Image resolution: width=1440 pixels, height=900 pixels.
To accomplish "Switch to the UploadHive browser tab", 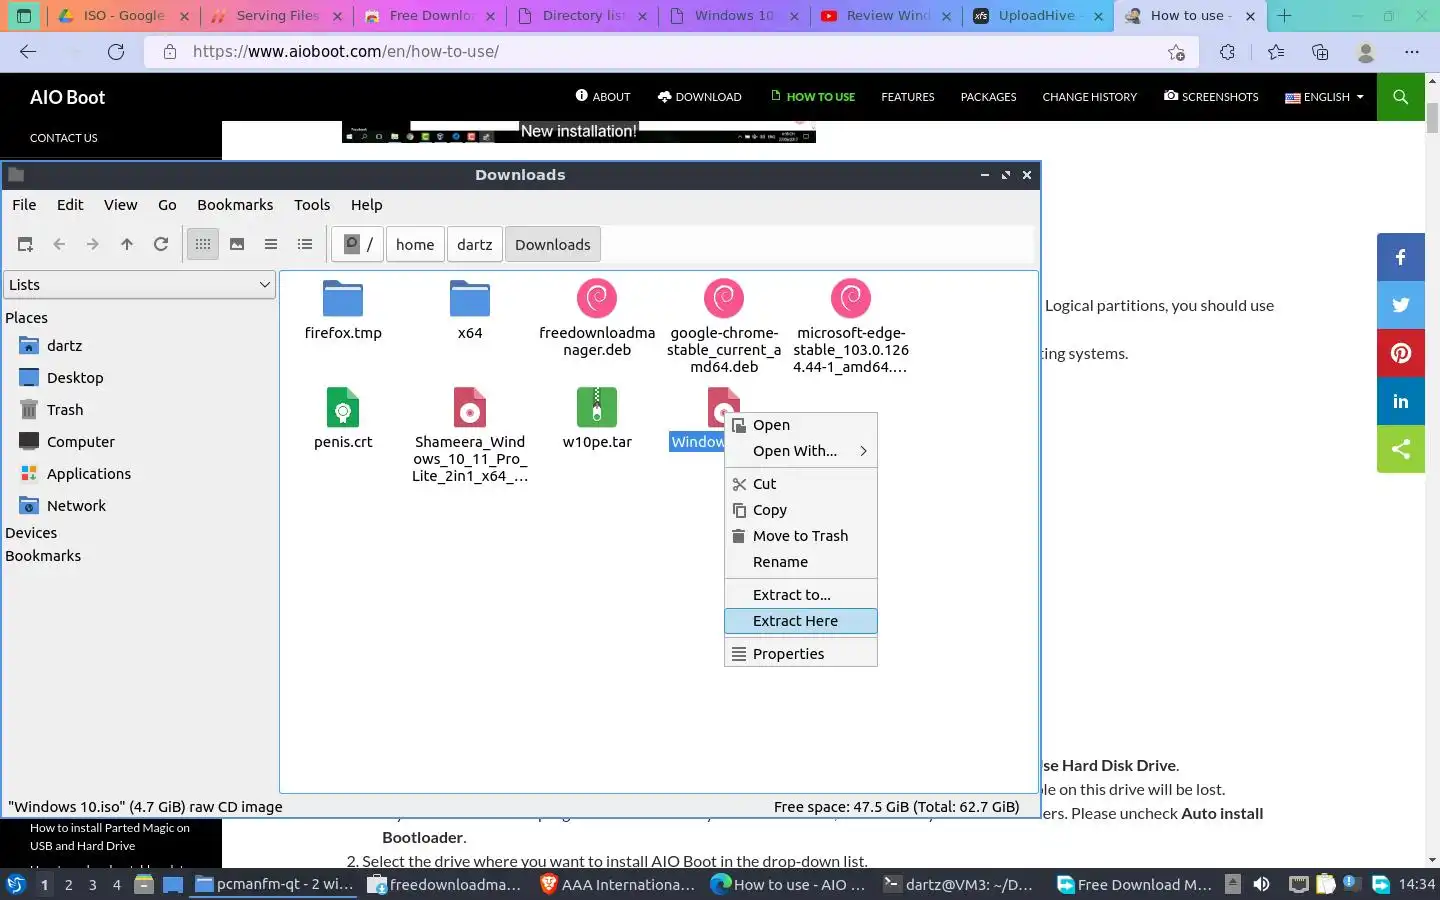I will click(1038, 16).
